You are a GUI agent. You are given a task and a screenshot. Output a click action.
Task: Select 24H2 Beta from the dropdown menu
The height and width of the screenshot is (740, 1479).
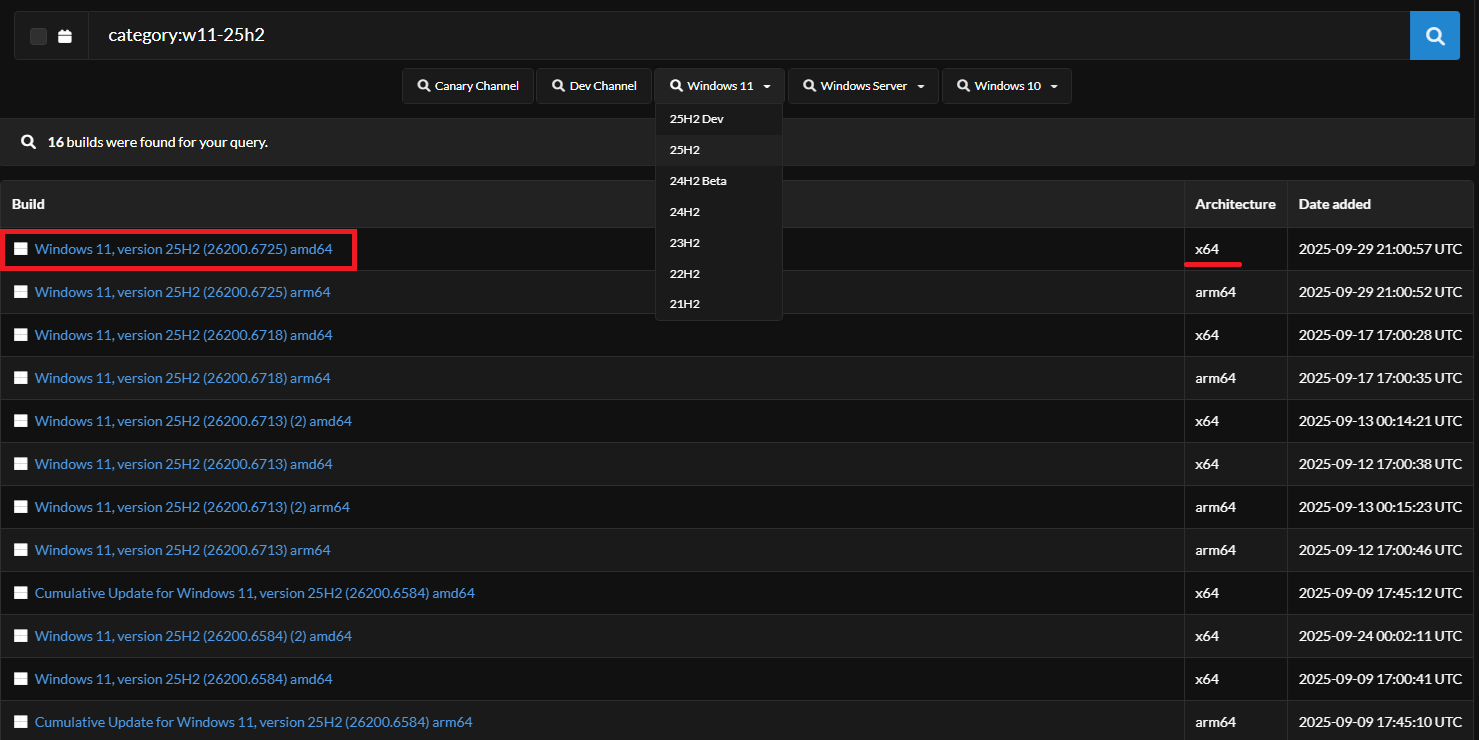(719, 181)
